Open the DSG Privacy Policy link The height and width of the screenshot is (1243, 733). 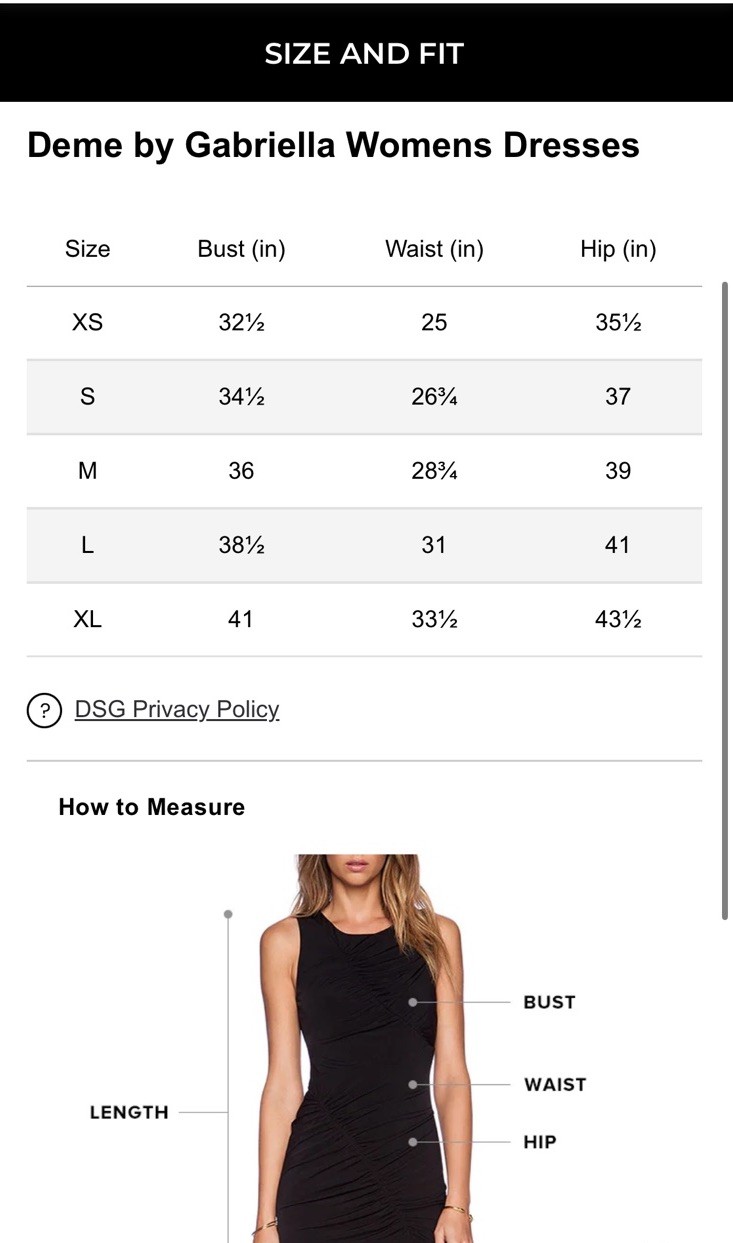(x=177, y=709)
